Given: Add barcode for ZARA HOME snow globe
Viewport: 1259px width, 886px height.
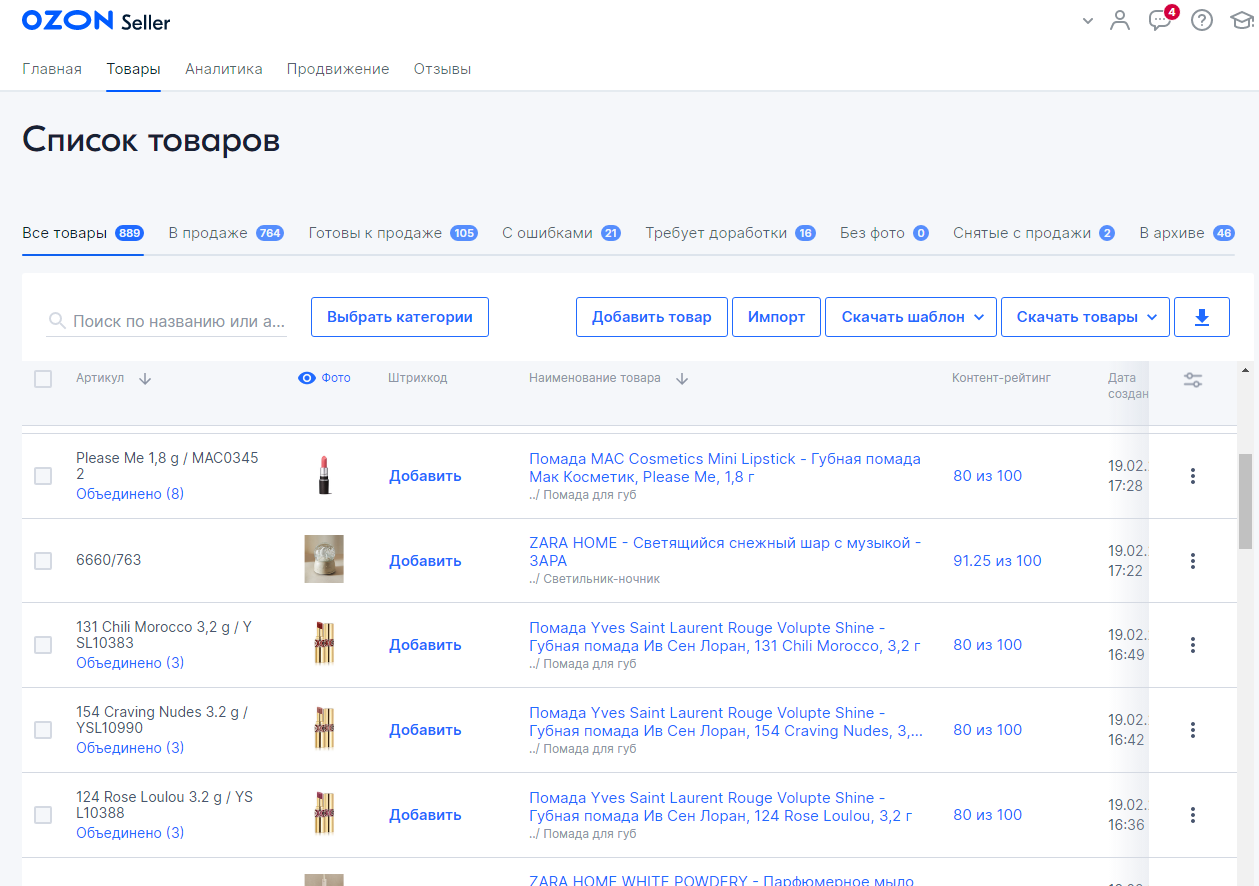Looking at the screenshot, I should [425, 561].
